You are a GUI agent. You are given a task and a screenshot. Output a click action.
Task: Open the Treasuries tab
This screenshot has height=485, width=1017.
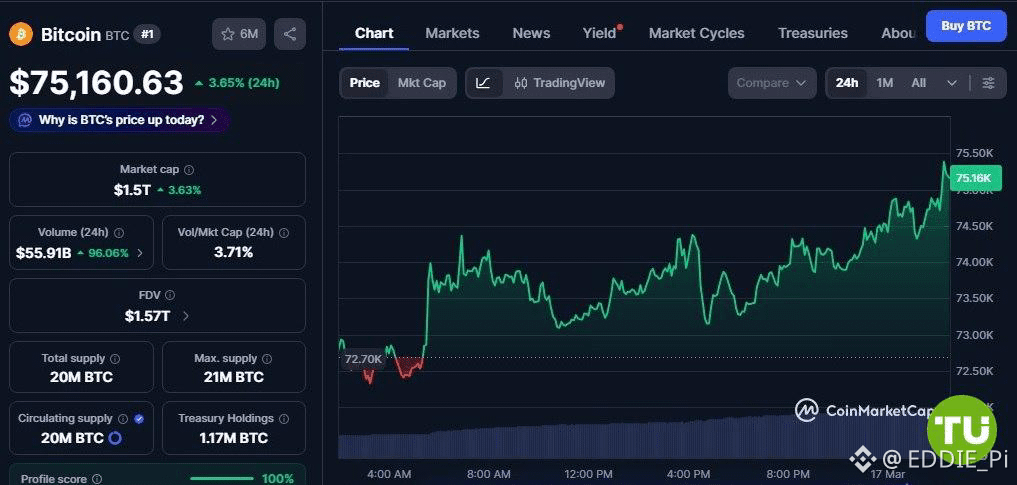click(x=813, y=33)
